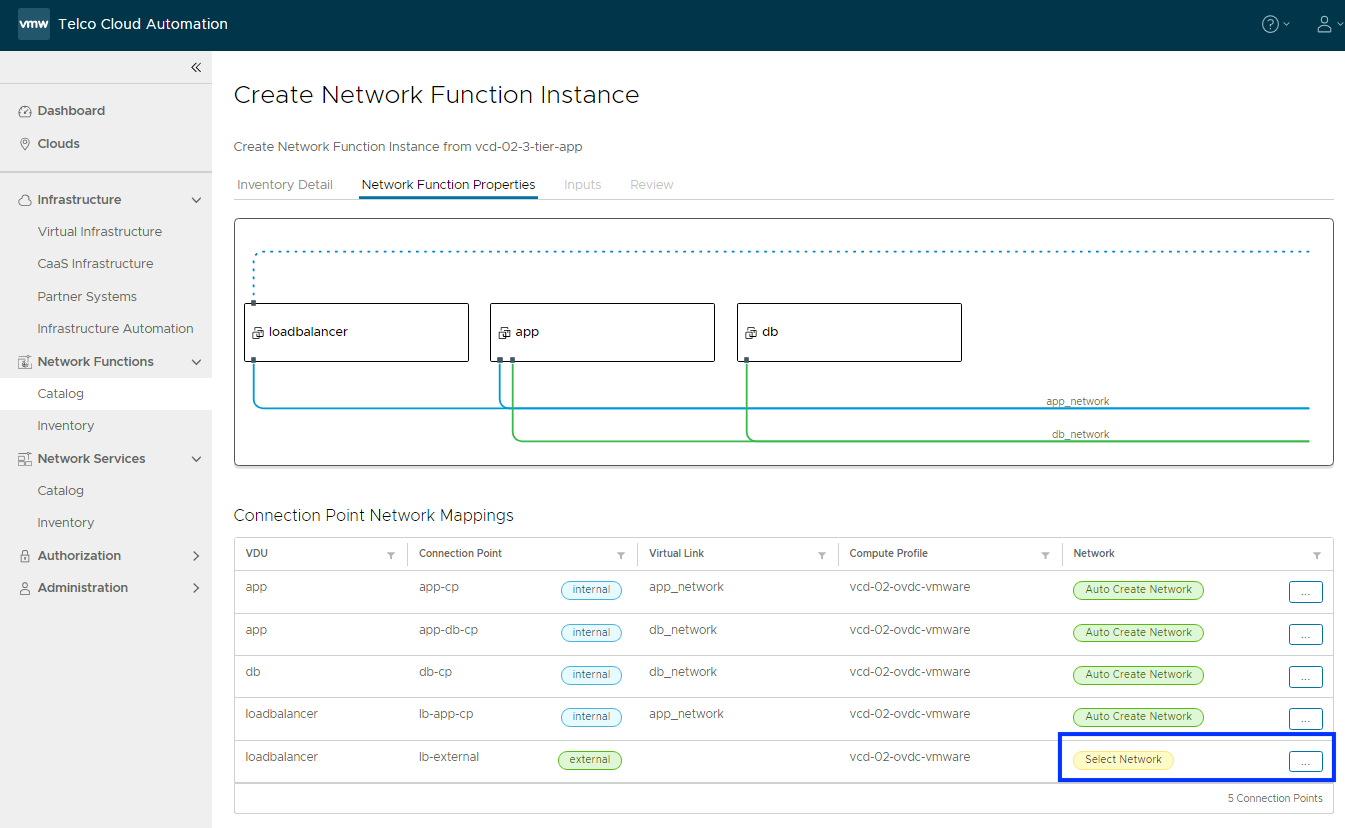Filter the VDU column
The height and width of the screenshot is (828, 1345).
click(x=391, y=555)
